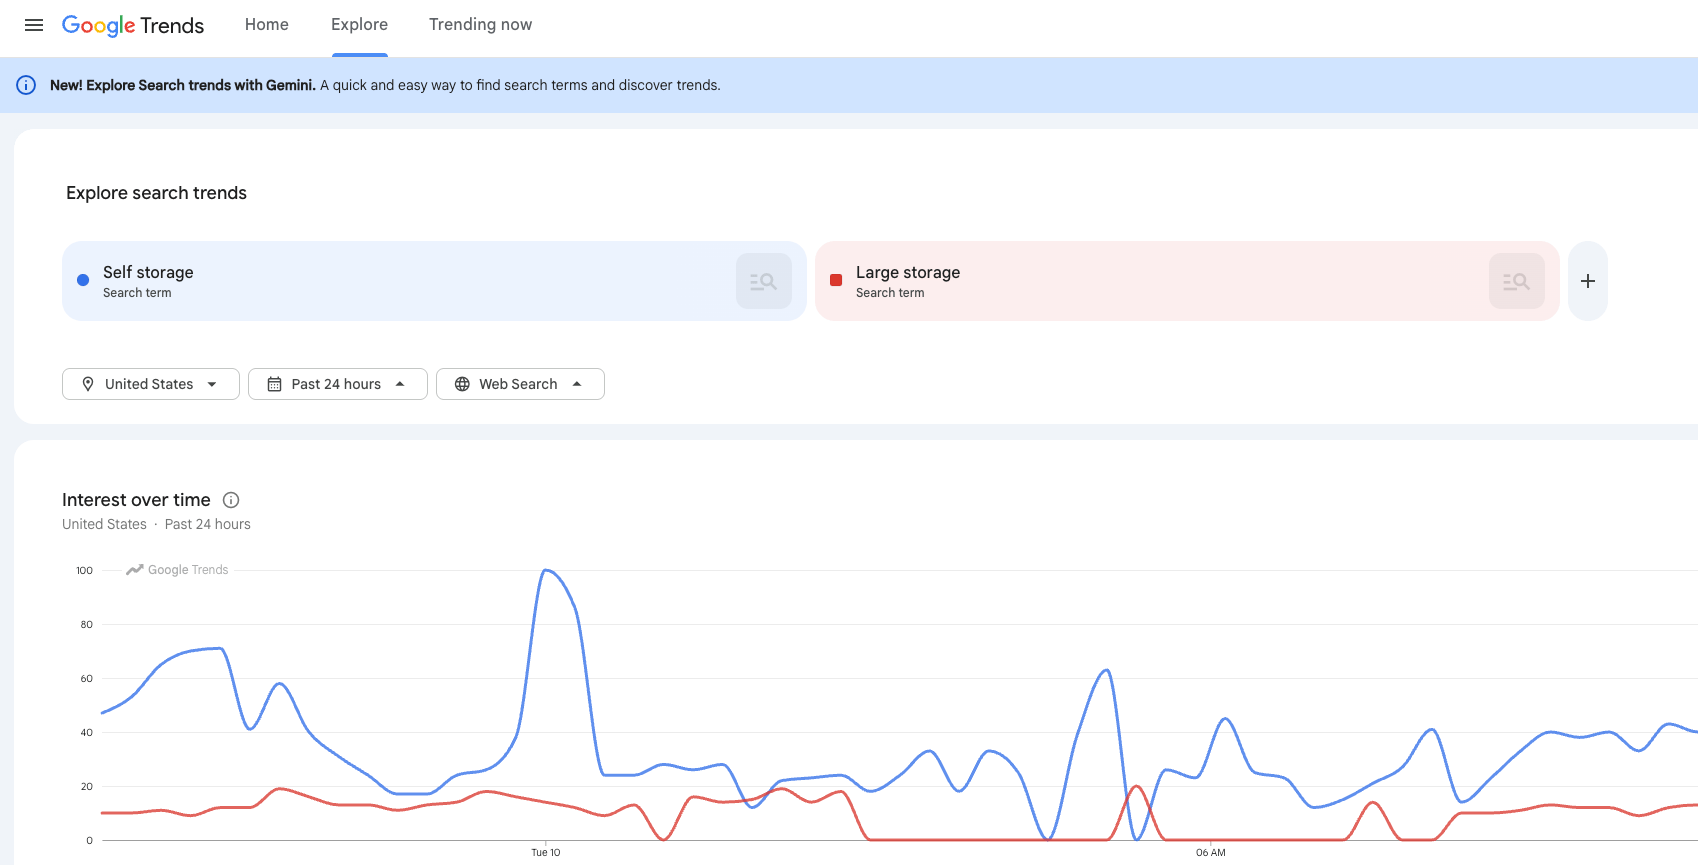Add a comparison term with plus button
This screenshot has height=865, width=1698.
[1588, 281]
